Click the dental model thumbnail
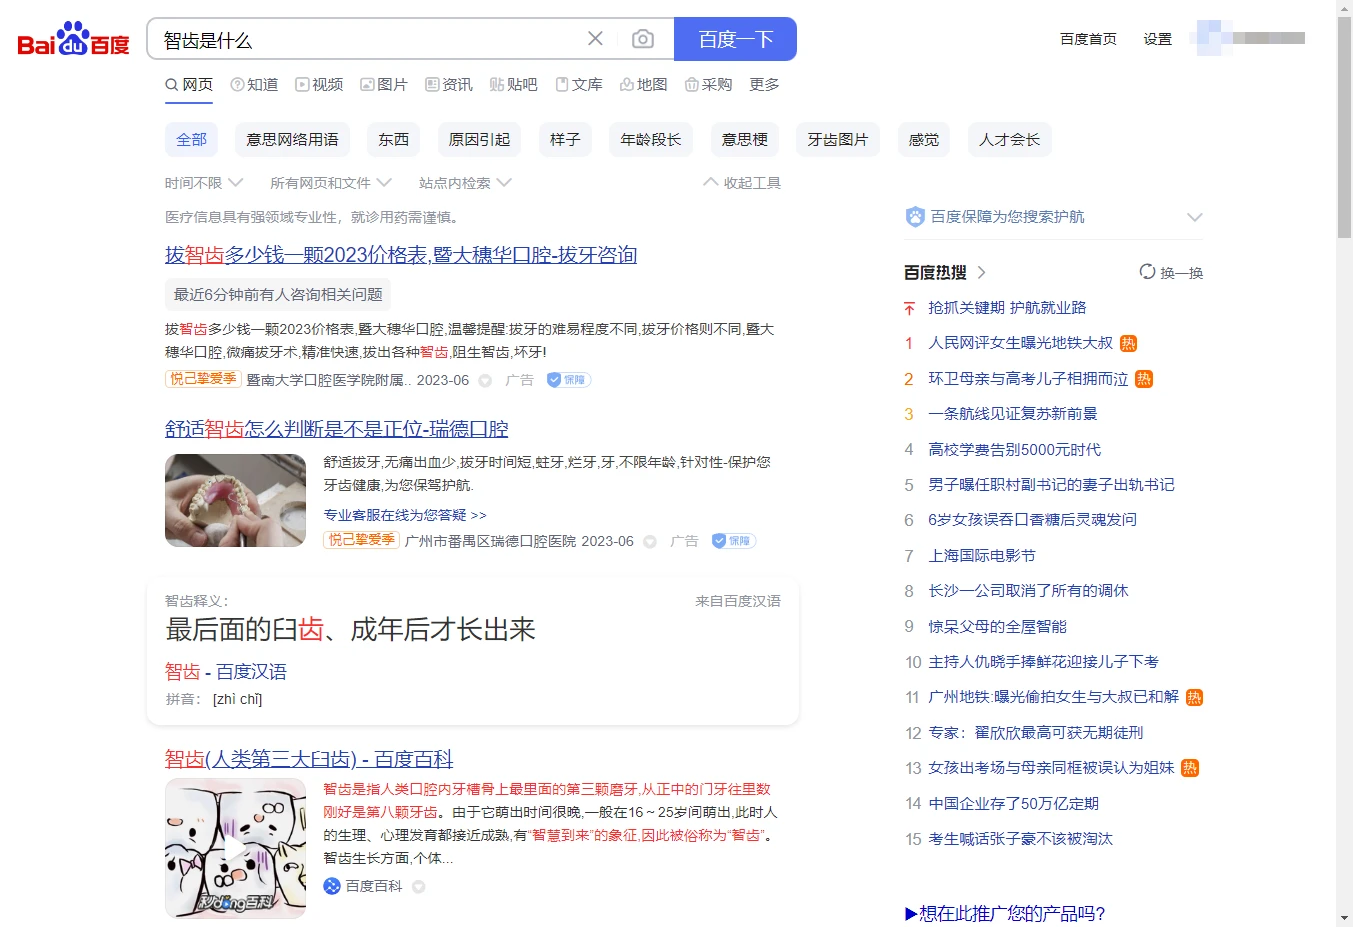The image size is (1353, 927). click(235, 500)
